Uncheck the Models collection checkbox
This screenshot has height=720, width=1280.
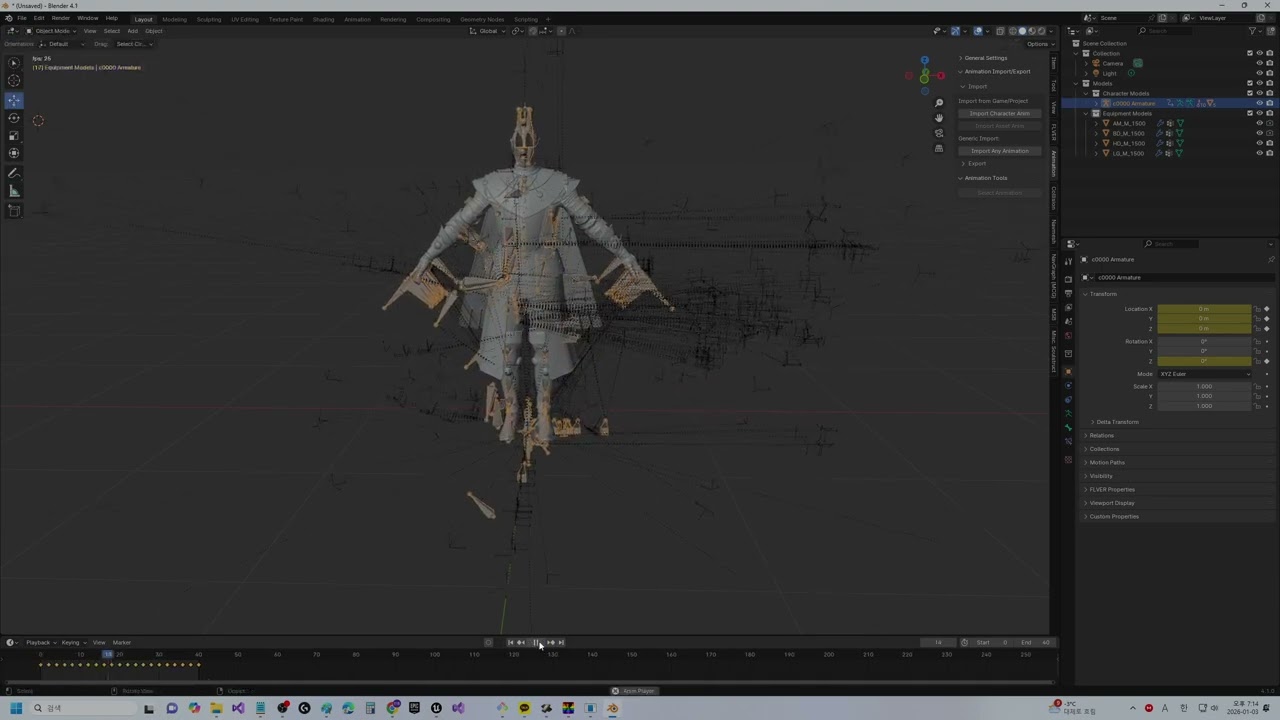click(1249, 83)
